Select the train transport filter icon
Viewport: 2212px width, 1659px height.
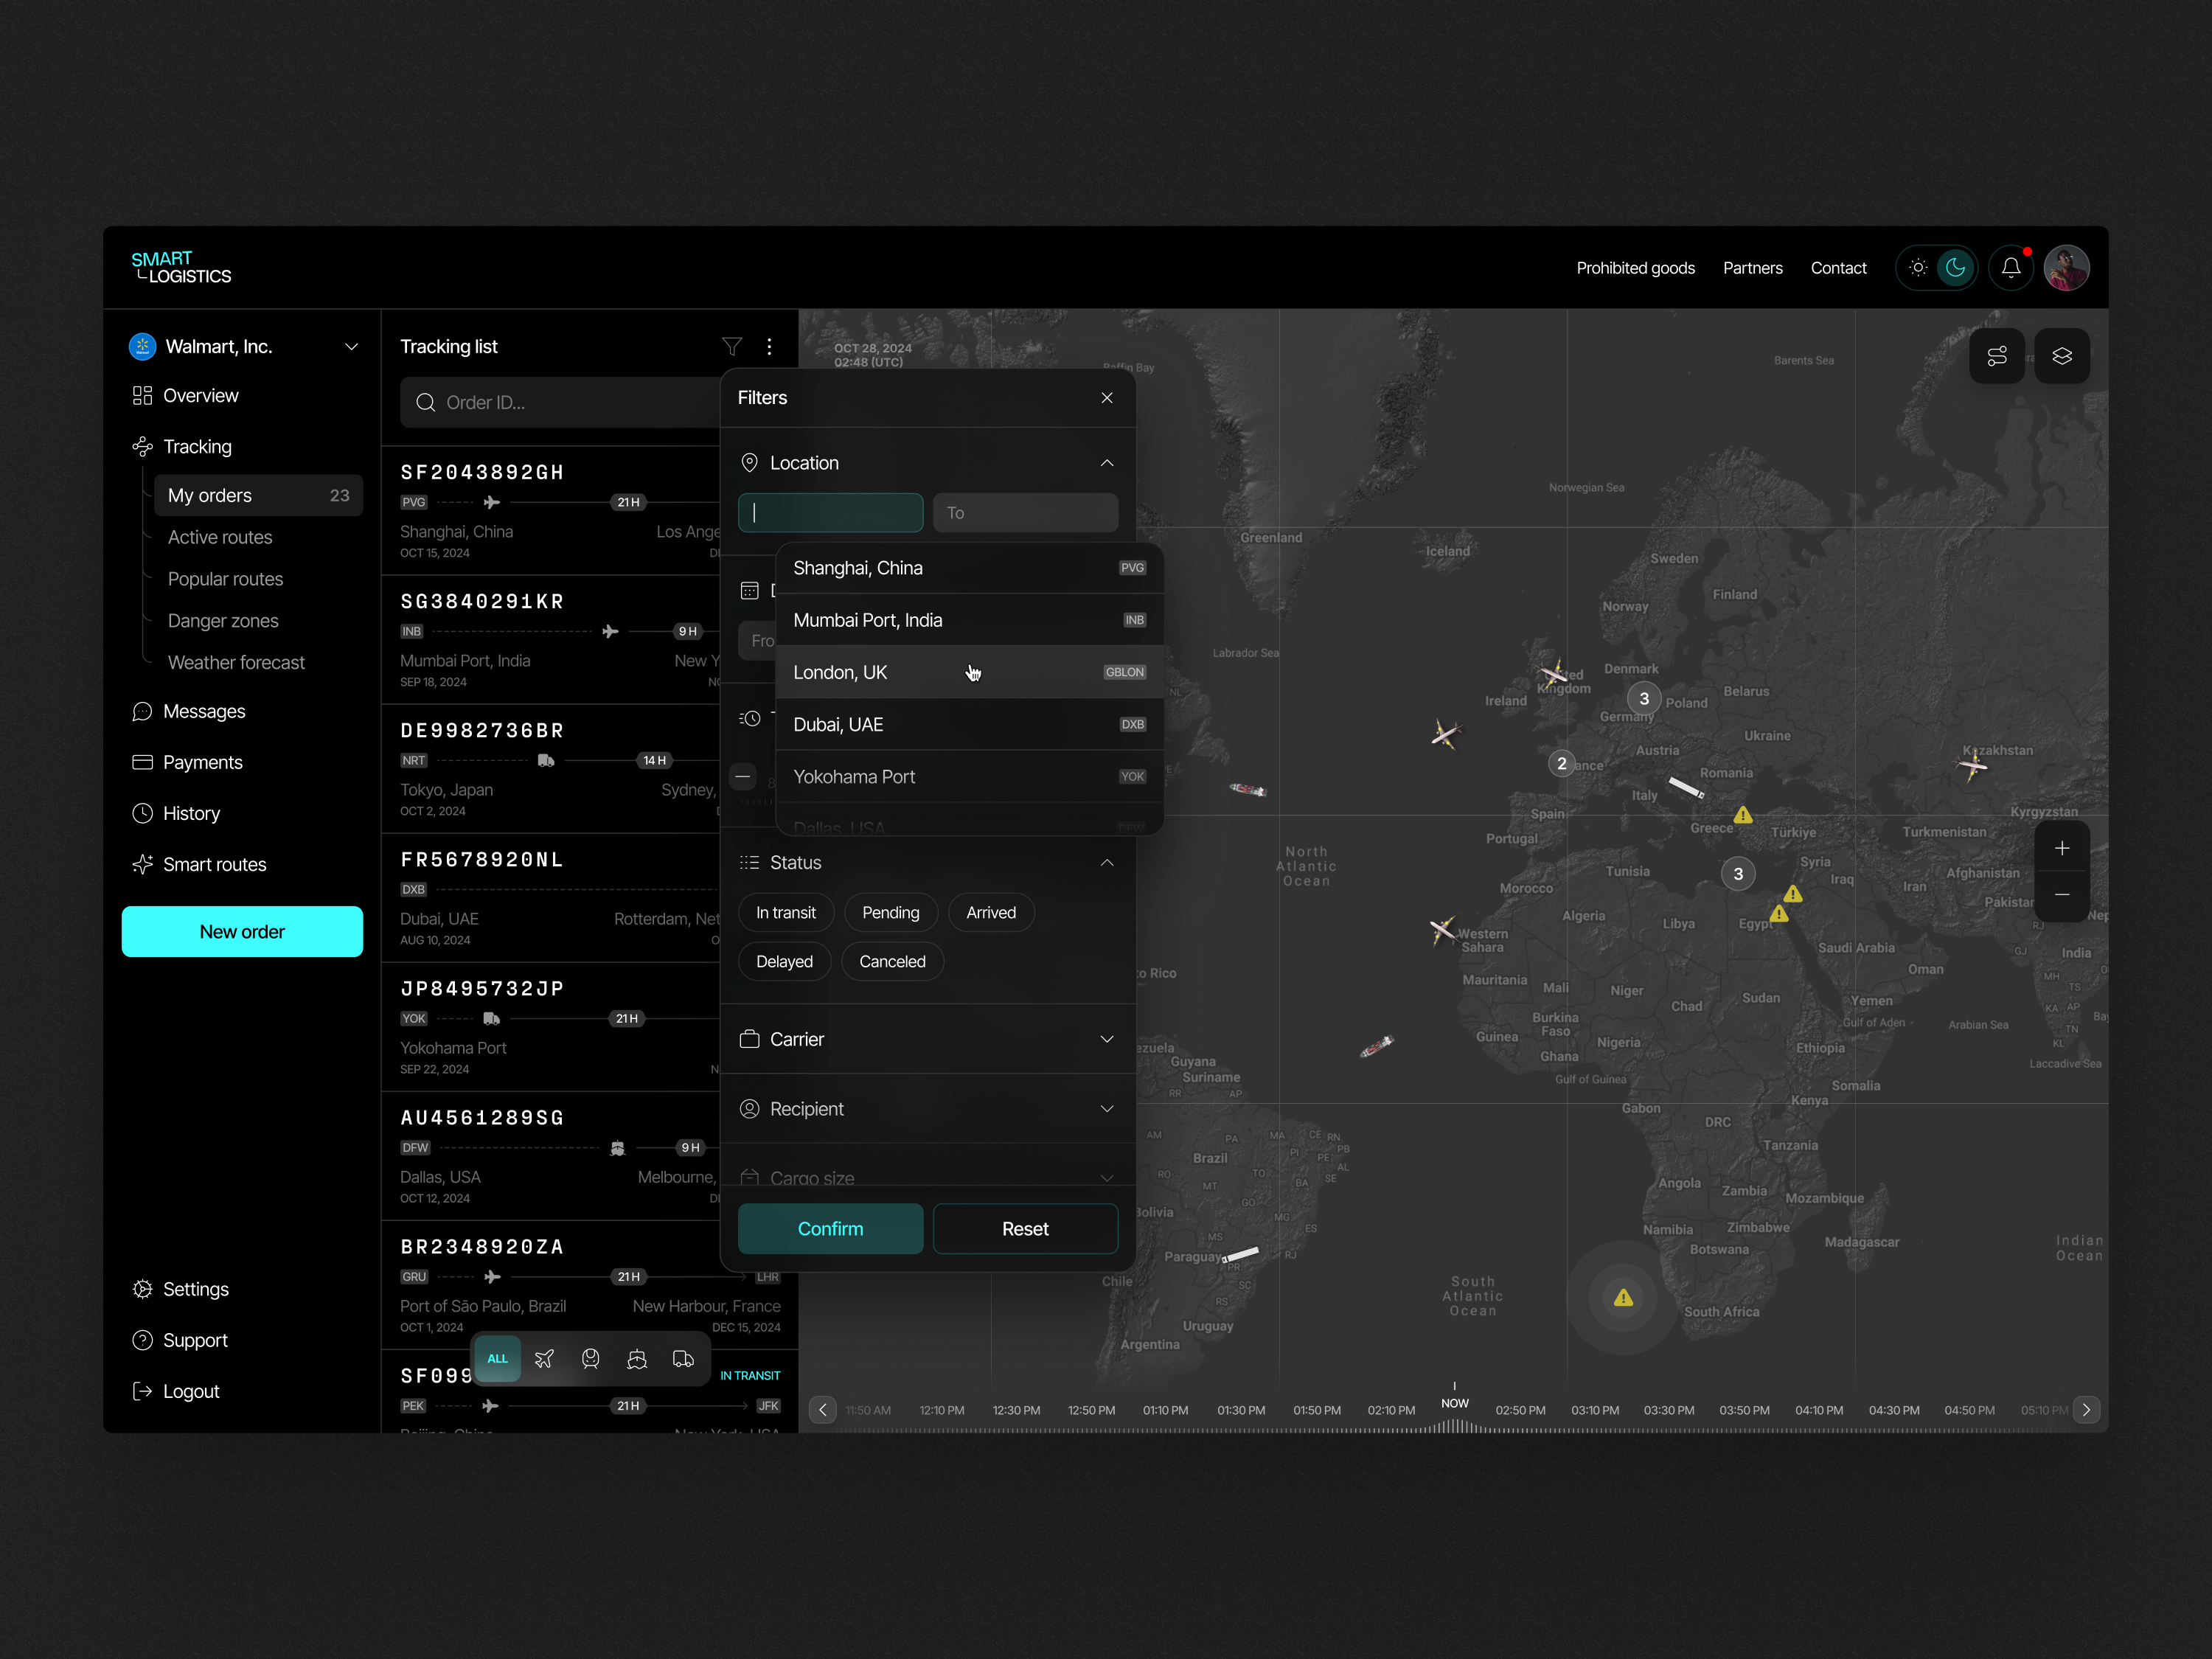coord(590,1359)
